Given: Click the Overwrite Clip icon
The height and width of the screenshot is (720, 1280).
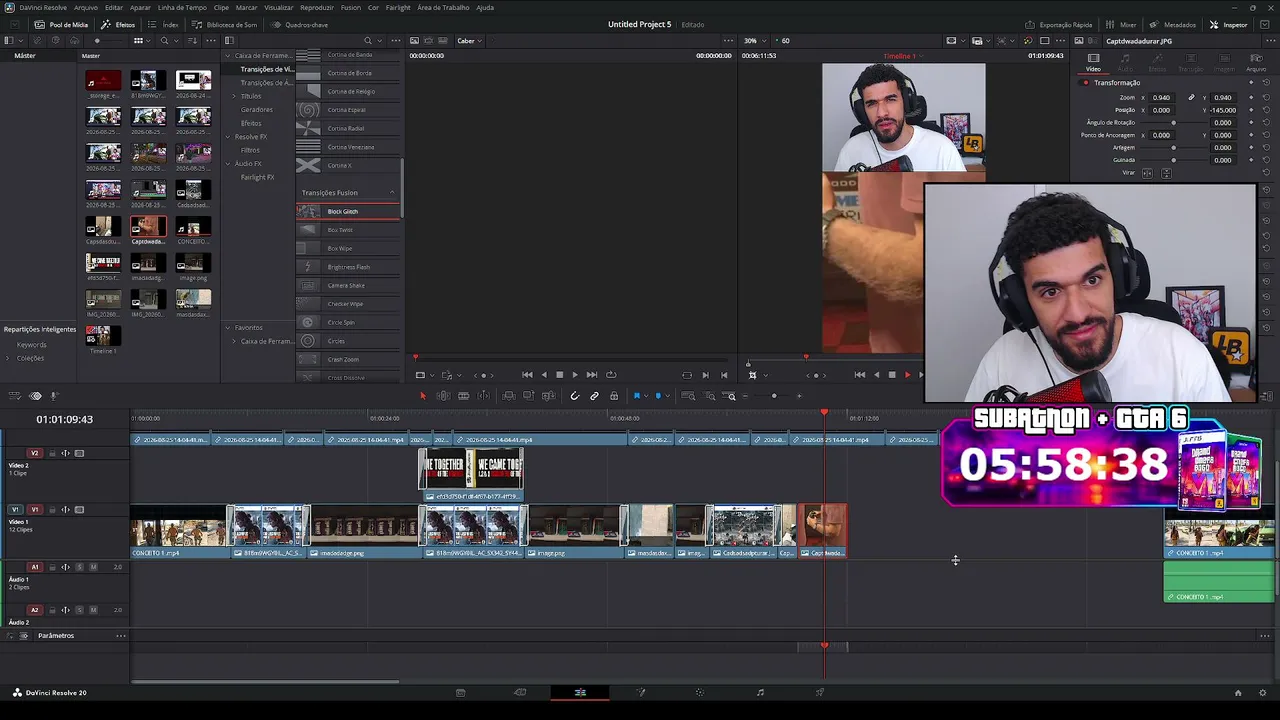Looking at the screenshot, I should coord(529,396).
